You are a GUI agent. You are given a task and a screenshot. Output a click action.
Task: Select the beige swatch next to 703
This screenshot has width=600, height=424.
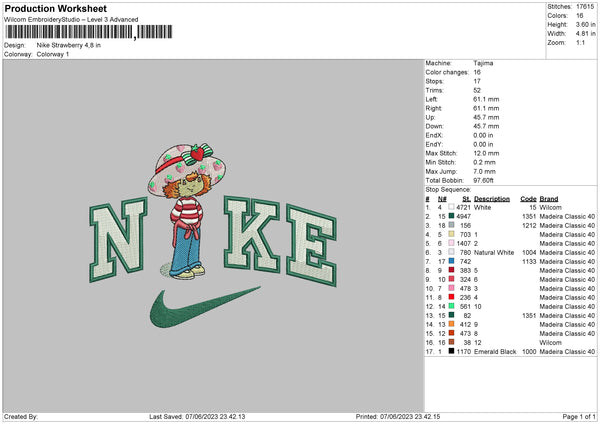click(452, 234)
